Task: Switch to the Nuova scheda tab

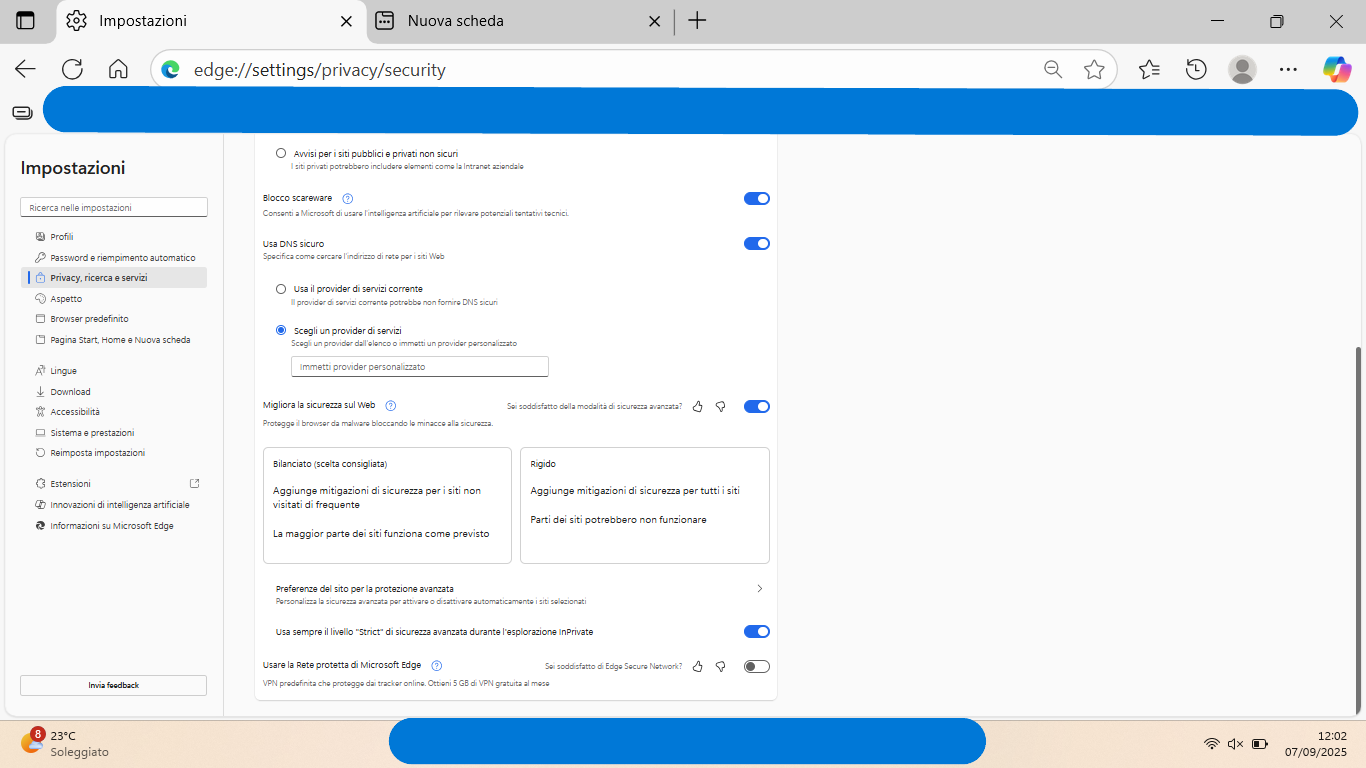Action: click(518, 21)
